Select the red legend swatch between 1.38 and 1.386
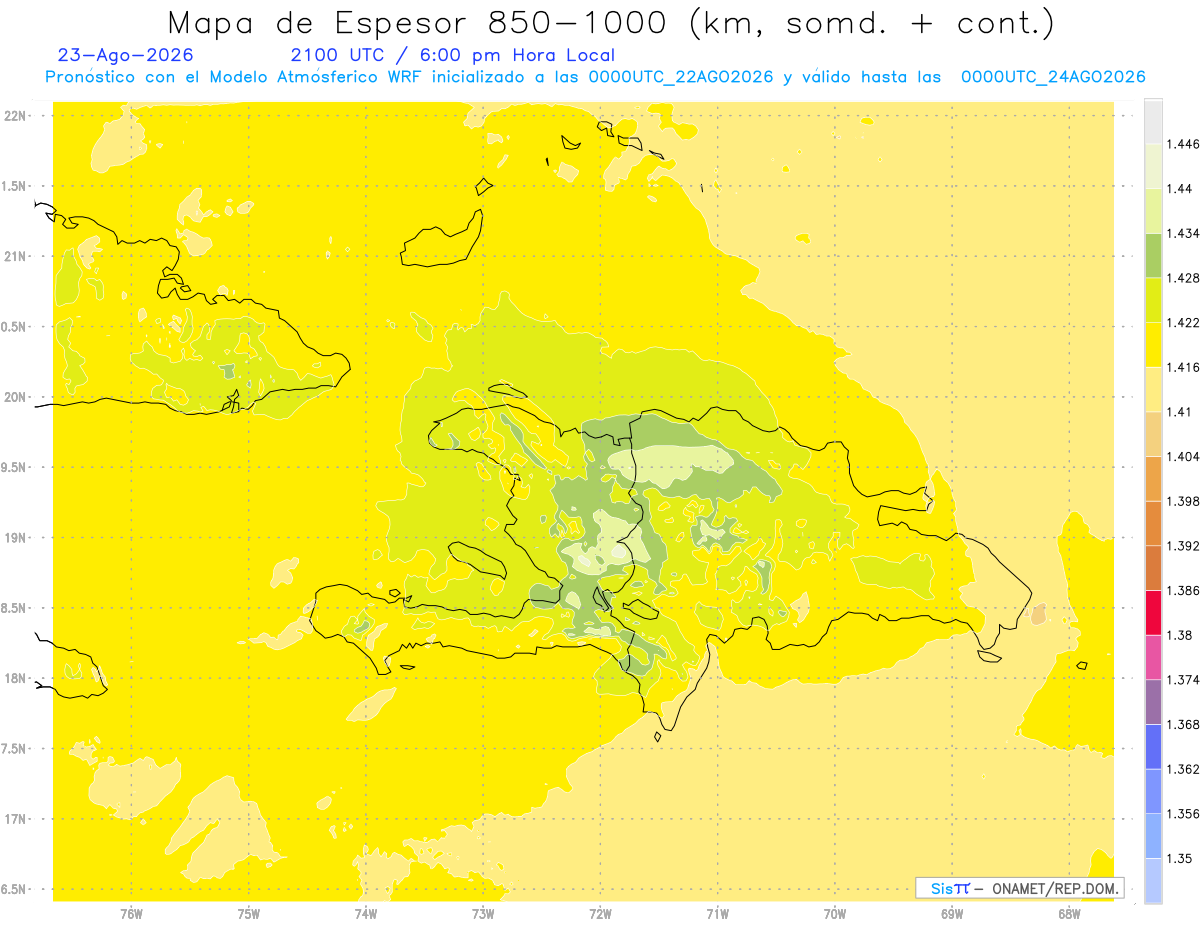1200x927 pixels. (x=1153, y=612)
